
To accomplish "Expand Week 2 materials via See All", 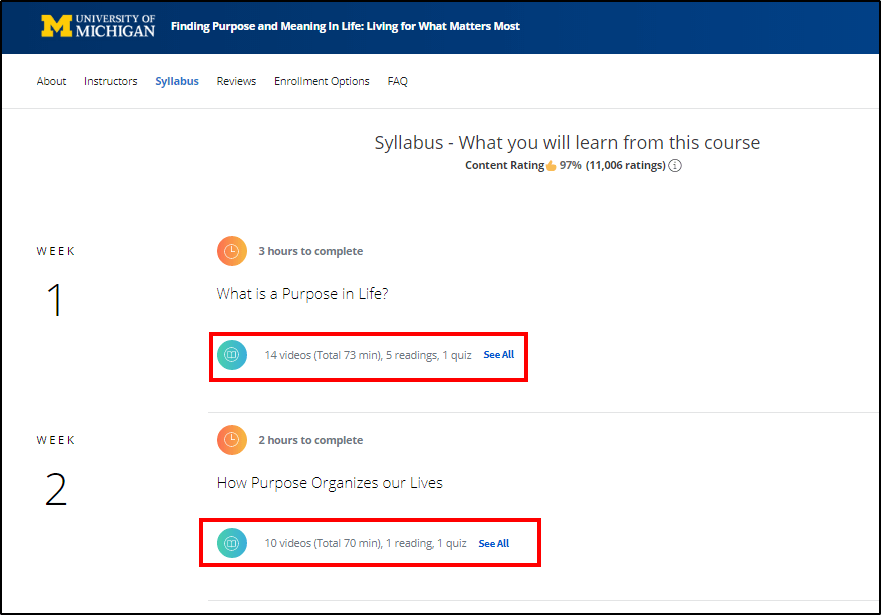I will pos(493,543).
